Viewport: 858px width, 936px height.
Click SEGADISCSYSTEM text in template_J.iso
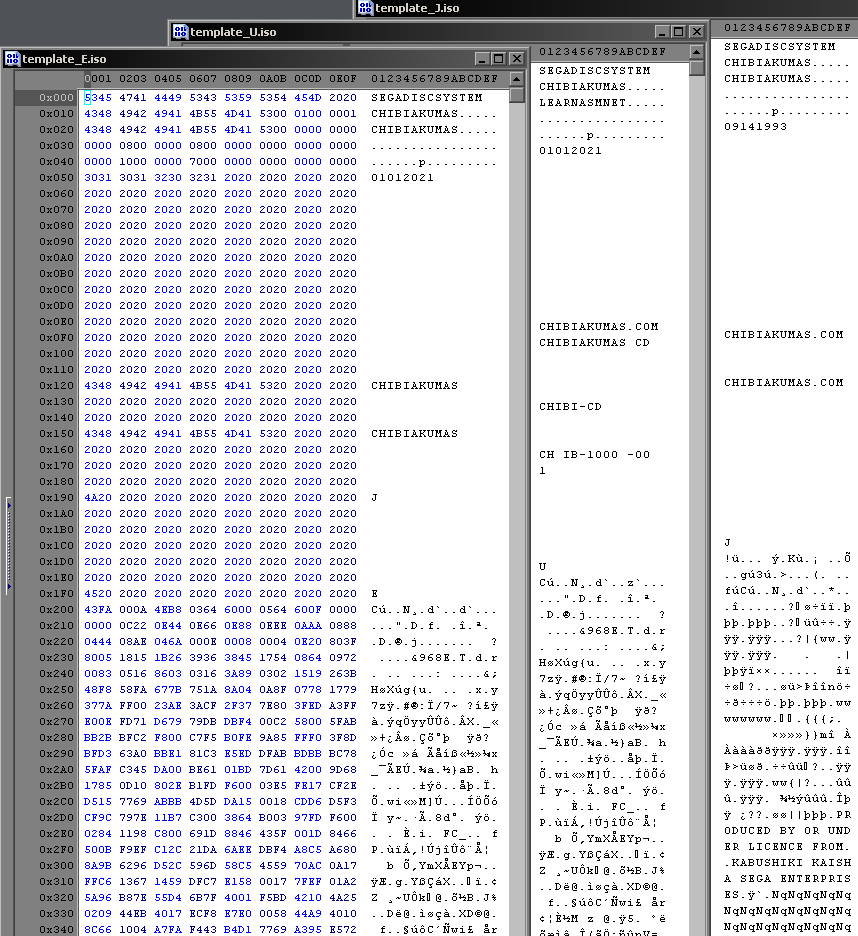(780, 47)
